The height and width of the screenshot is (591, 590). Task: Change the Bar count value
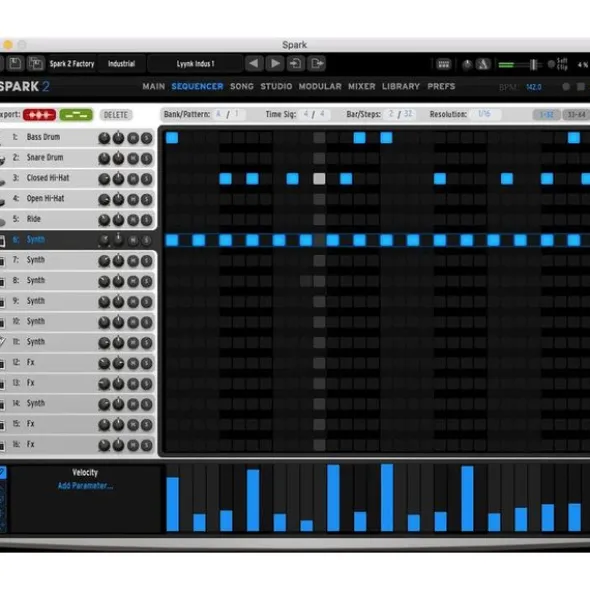(391, 114)
